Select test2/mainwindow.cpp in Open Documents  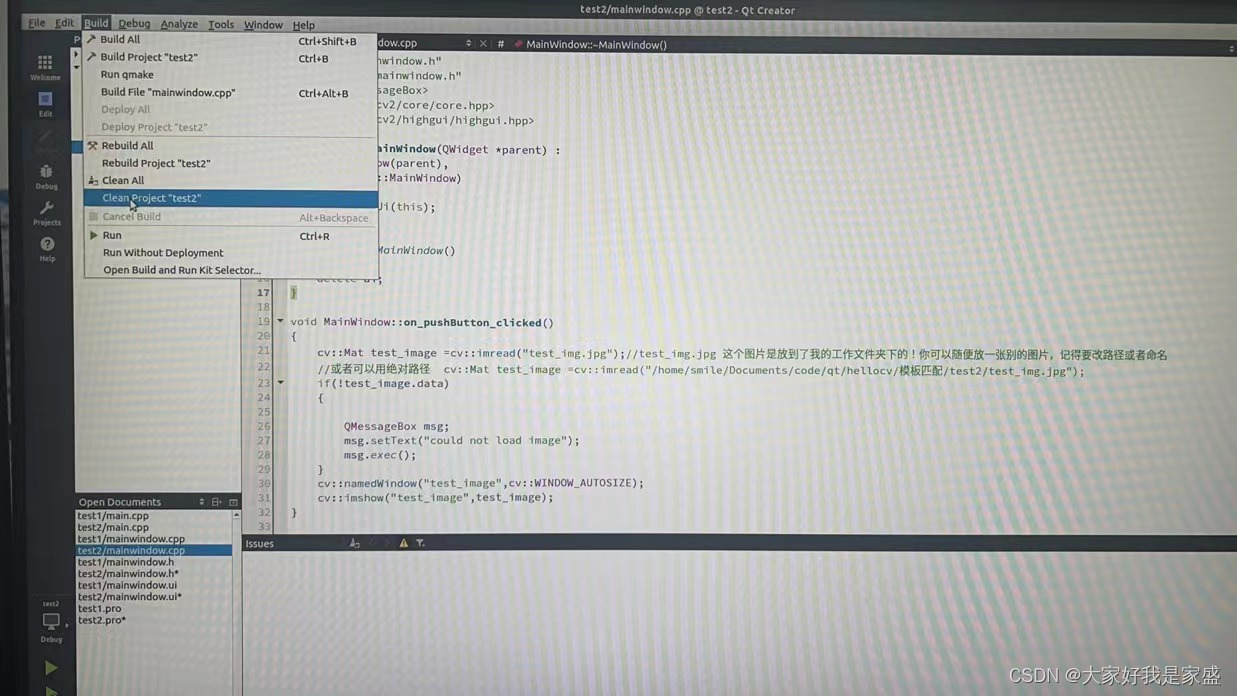coord(153,550)
